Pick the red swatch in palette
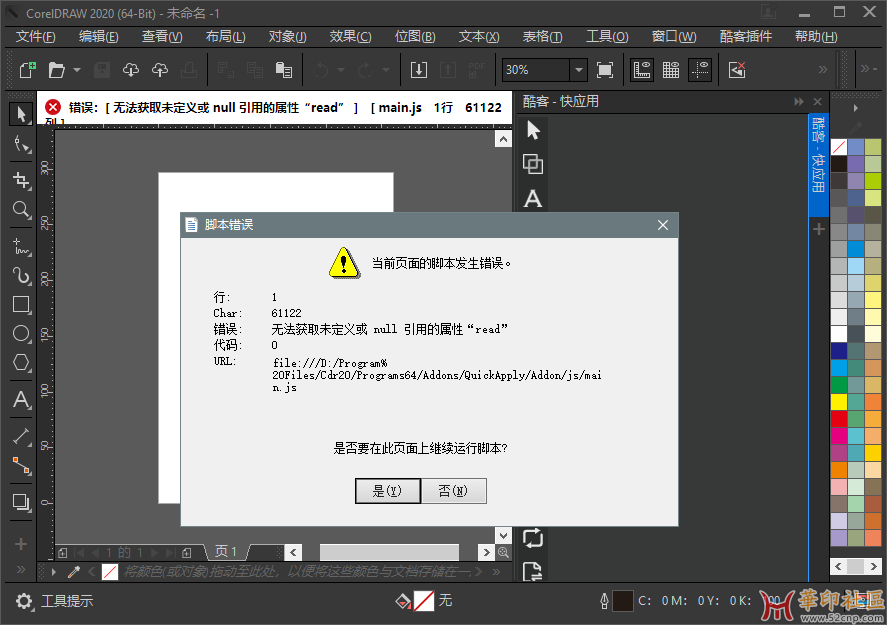887x625 pixels. coord(839,419)
